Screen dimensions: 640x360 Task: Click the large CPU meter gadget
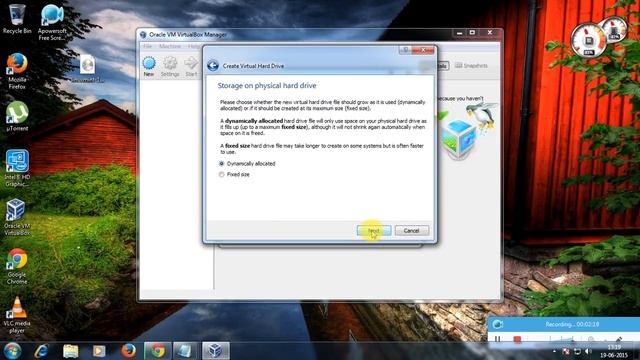click(x=589, y=40)
